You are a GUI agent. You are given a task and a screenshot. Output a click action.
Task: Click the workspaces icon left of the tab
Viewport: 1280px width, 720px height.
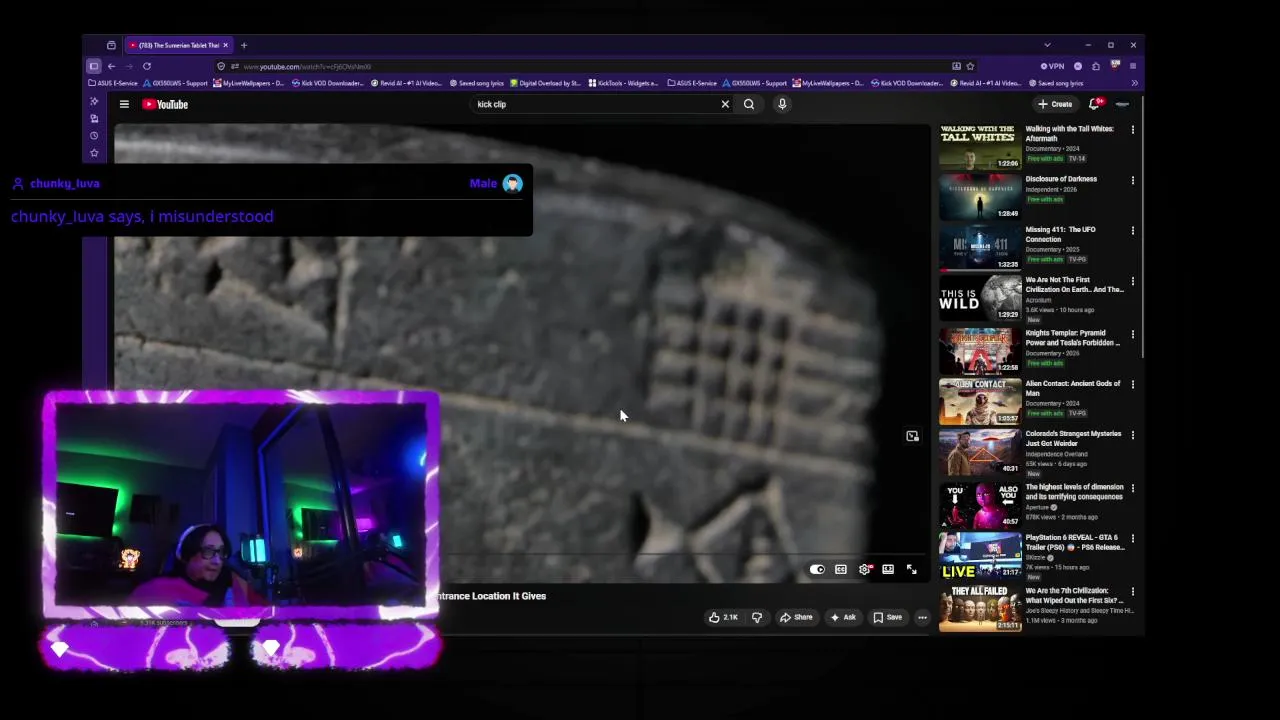tap(111, 45)
